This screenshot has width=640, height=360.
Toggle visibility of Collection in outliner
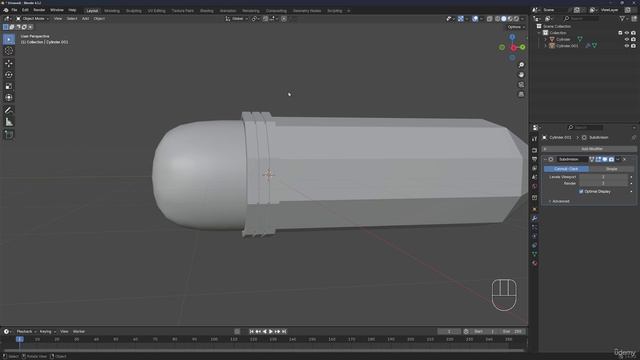(627, 33)
